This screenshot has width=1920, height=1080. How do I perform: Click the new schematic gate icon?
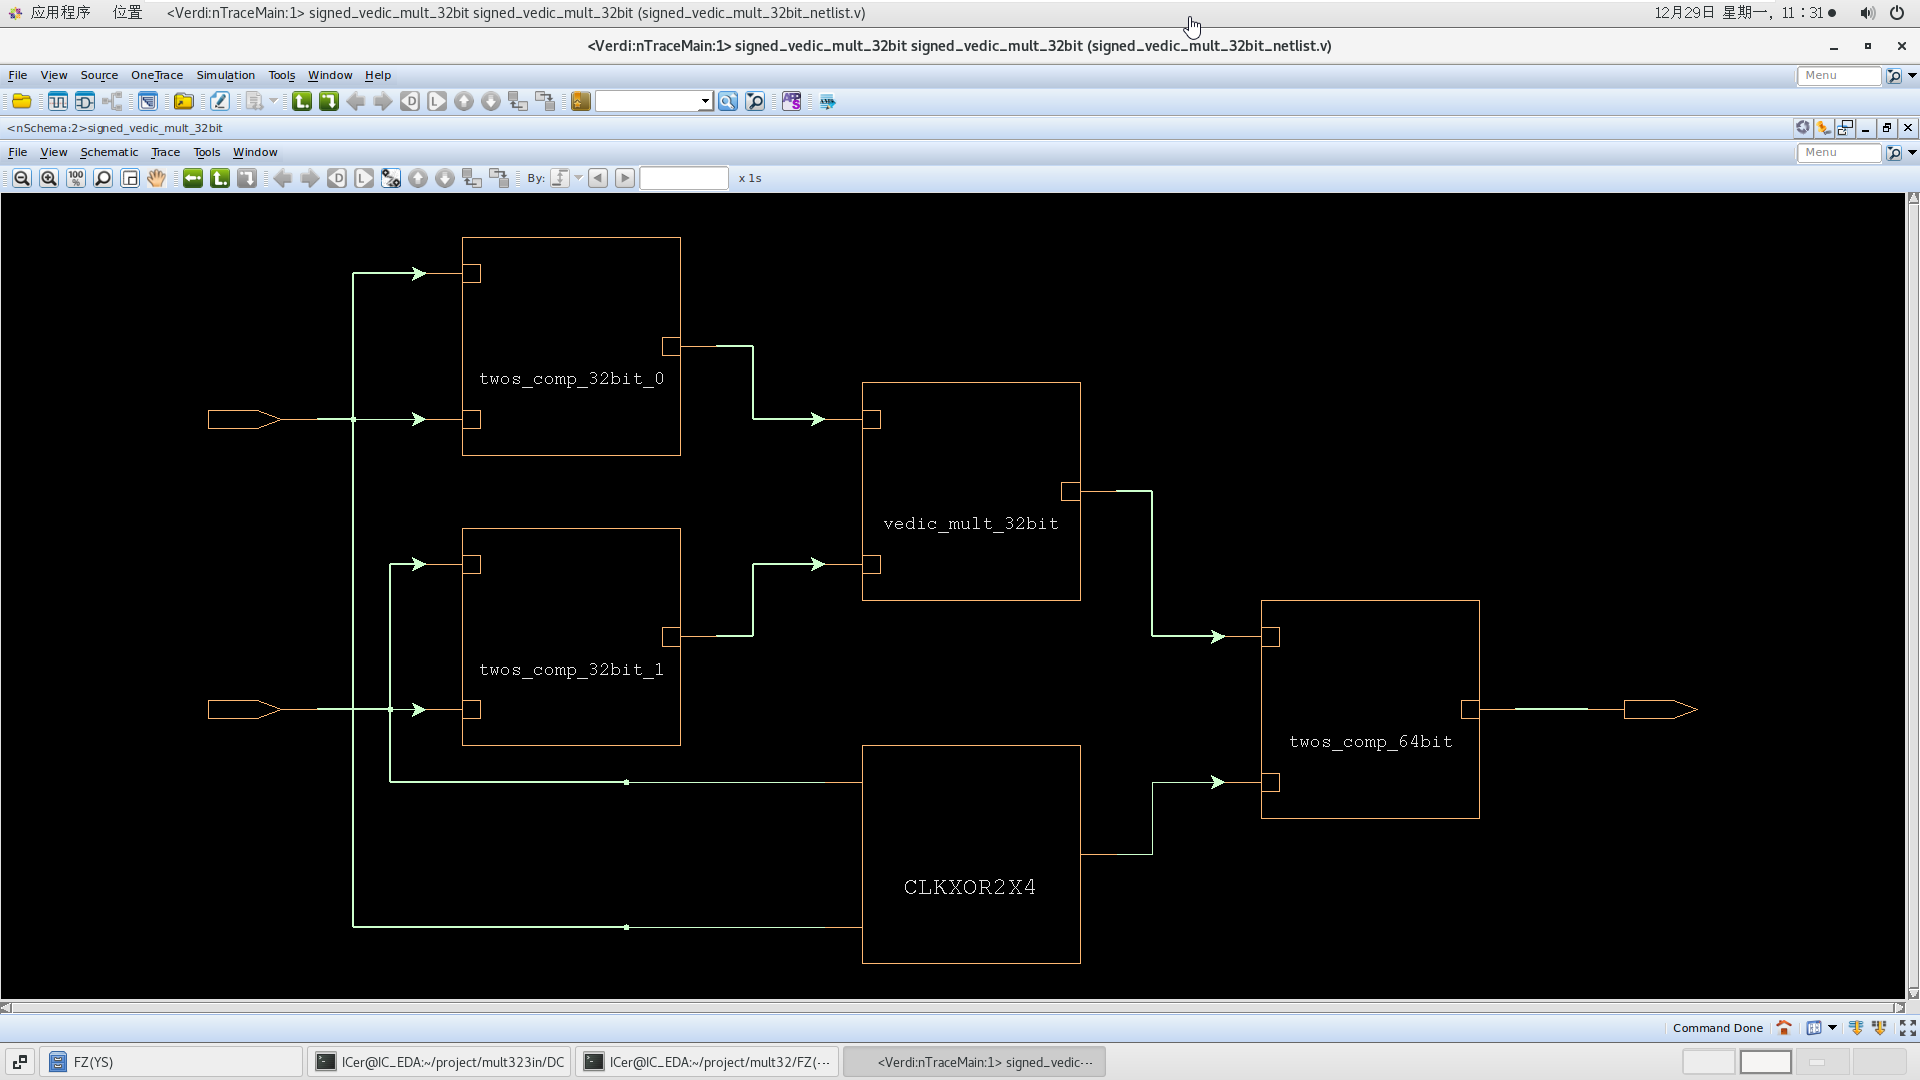pos(85,101)
